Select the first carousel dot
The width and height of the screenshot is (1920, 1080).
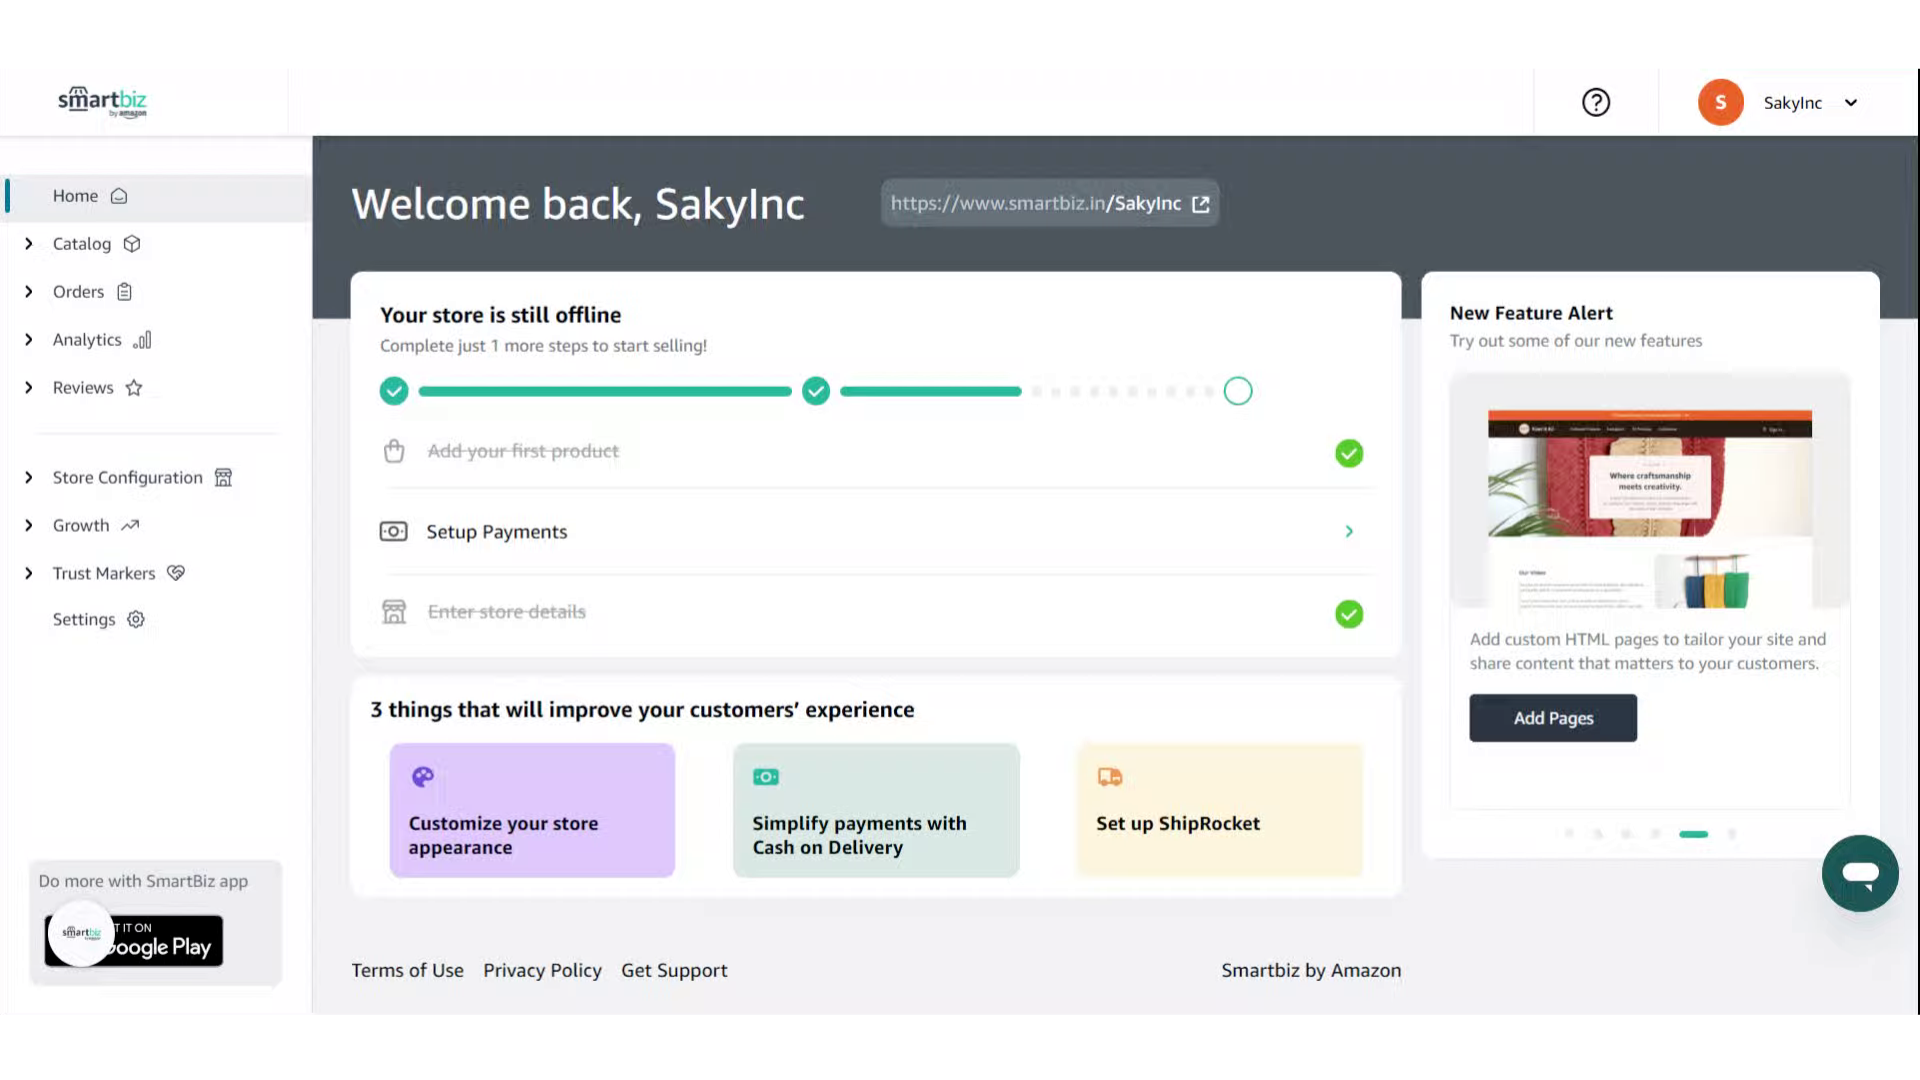point(1569,834)
